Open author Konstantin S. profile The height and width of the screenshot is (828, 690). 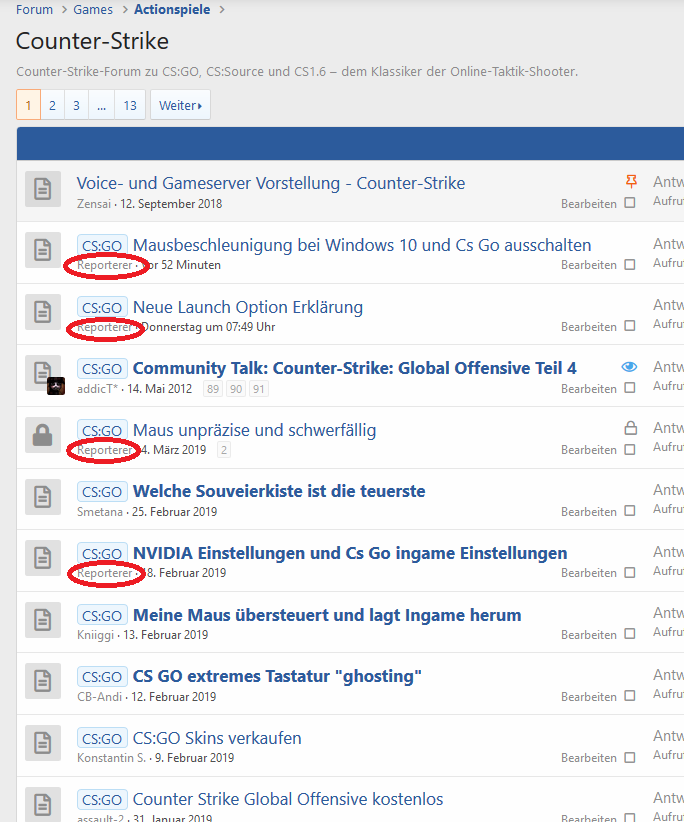click(111, 758)
